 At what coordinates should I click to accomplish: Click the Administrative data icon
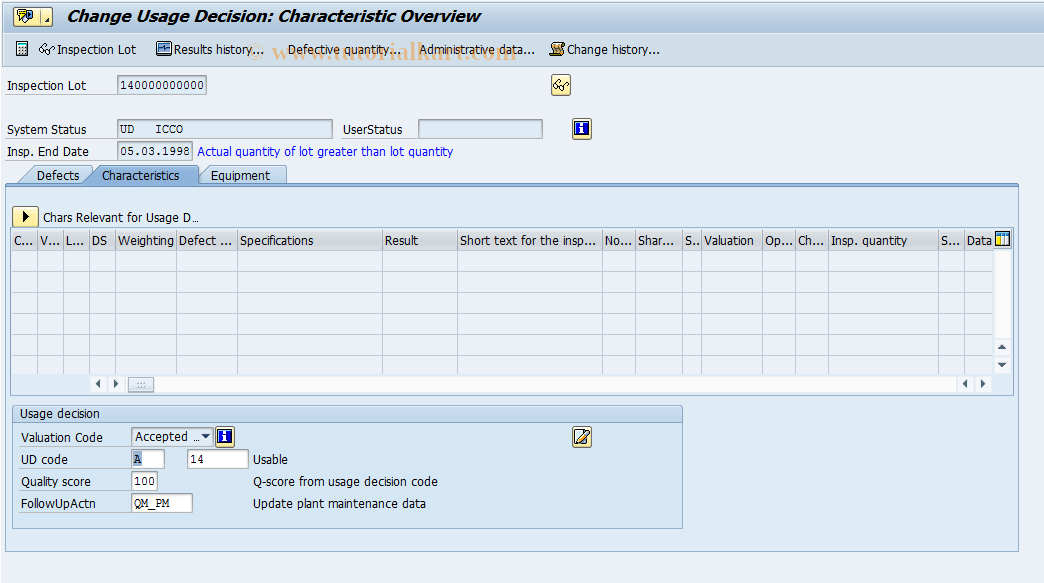pos(477,49)
